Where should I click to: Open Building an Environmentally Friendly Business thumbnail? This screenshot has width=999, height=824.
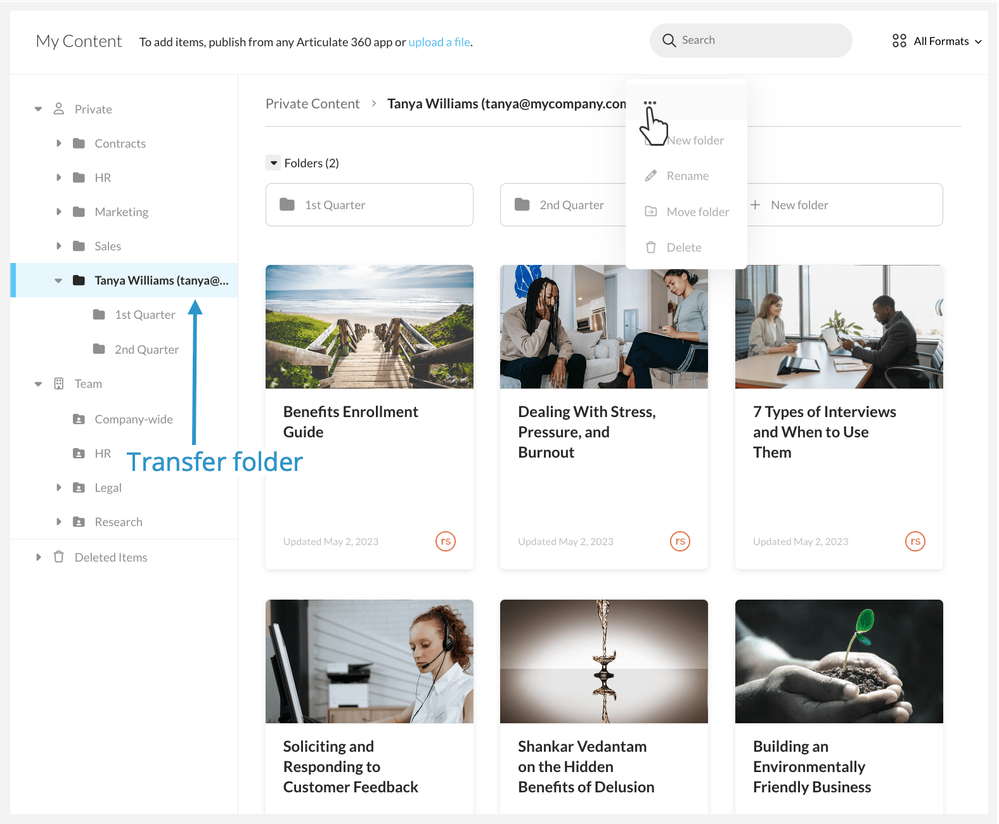click(839, 661)
